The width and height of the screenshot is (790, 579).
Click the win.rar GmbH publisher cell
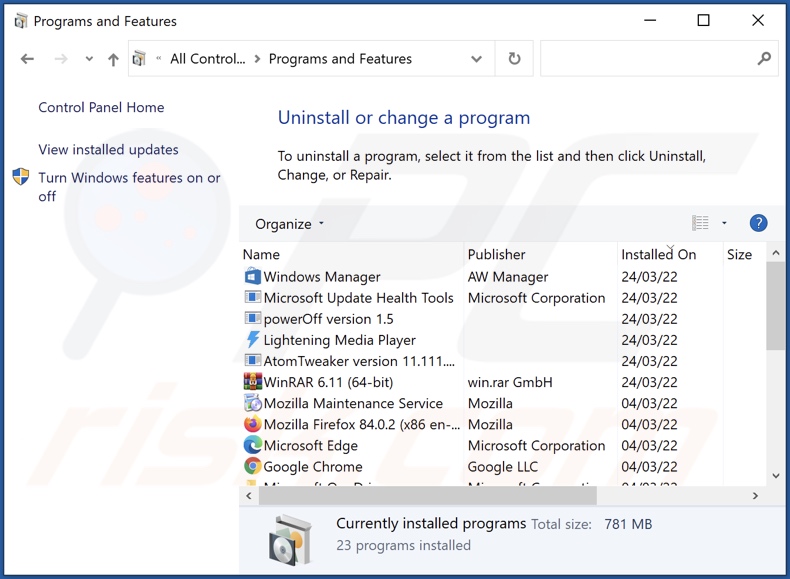pyautogui.click(x=510, y=382)
